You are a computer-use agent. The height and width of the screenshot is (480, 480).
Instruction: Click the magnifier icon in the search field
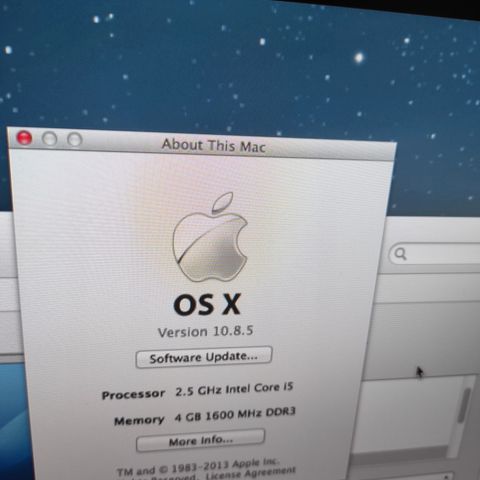click(x=400, y=254)
